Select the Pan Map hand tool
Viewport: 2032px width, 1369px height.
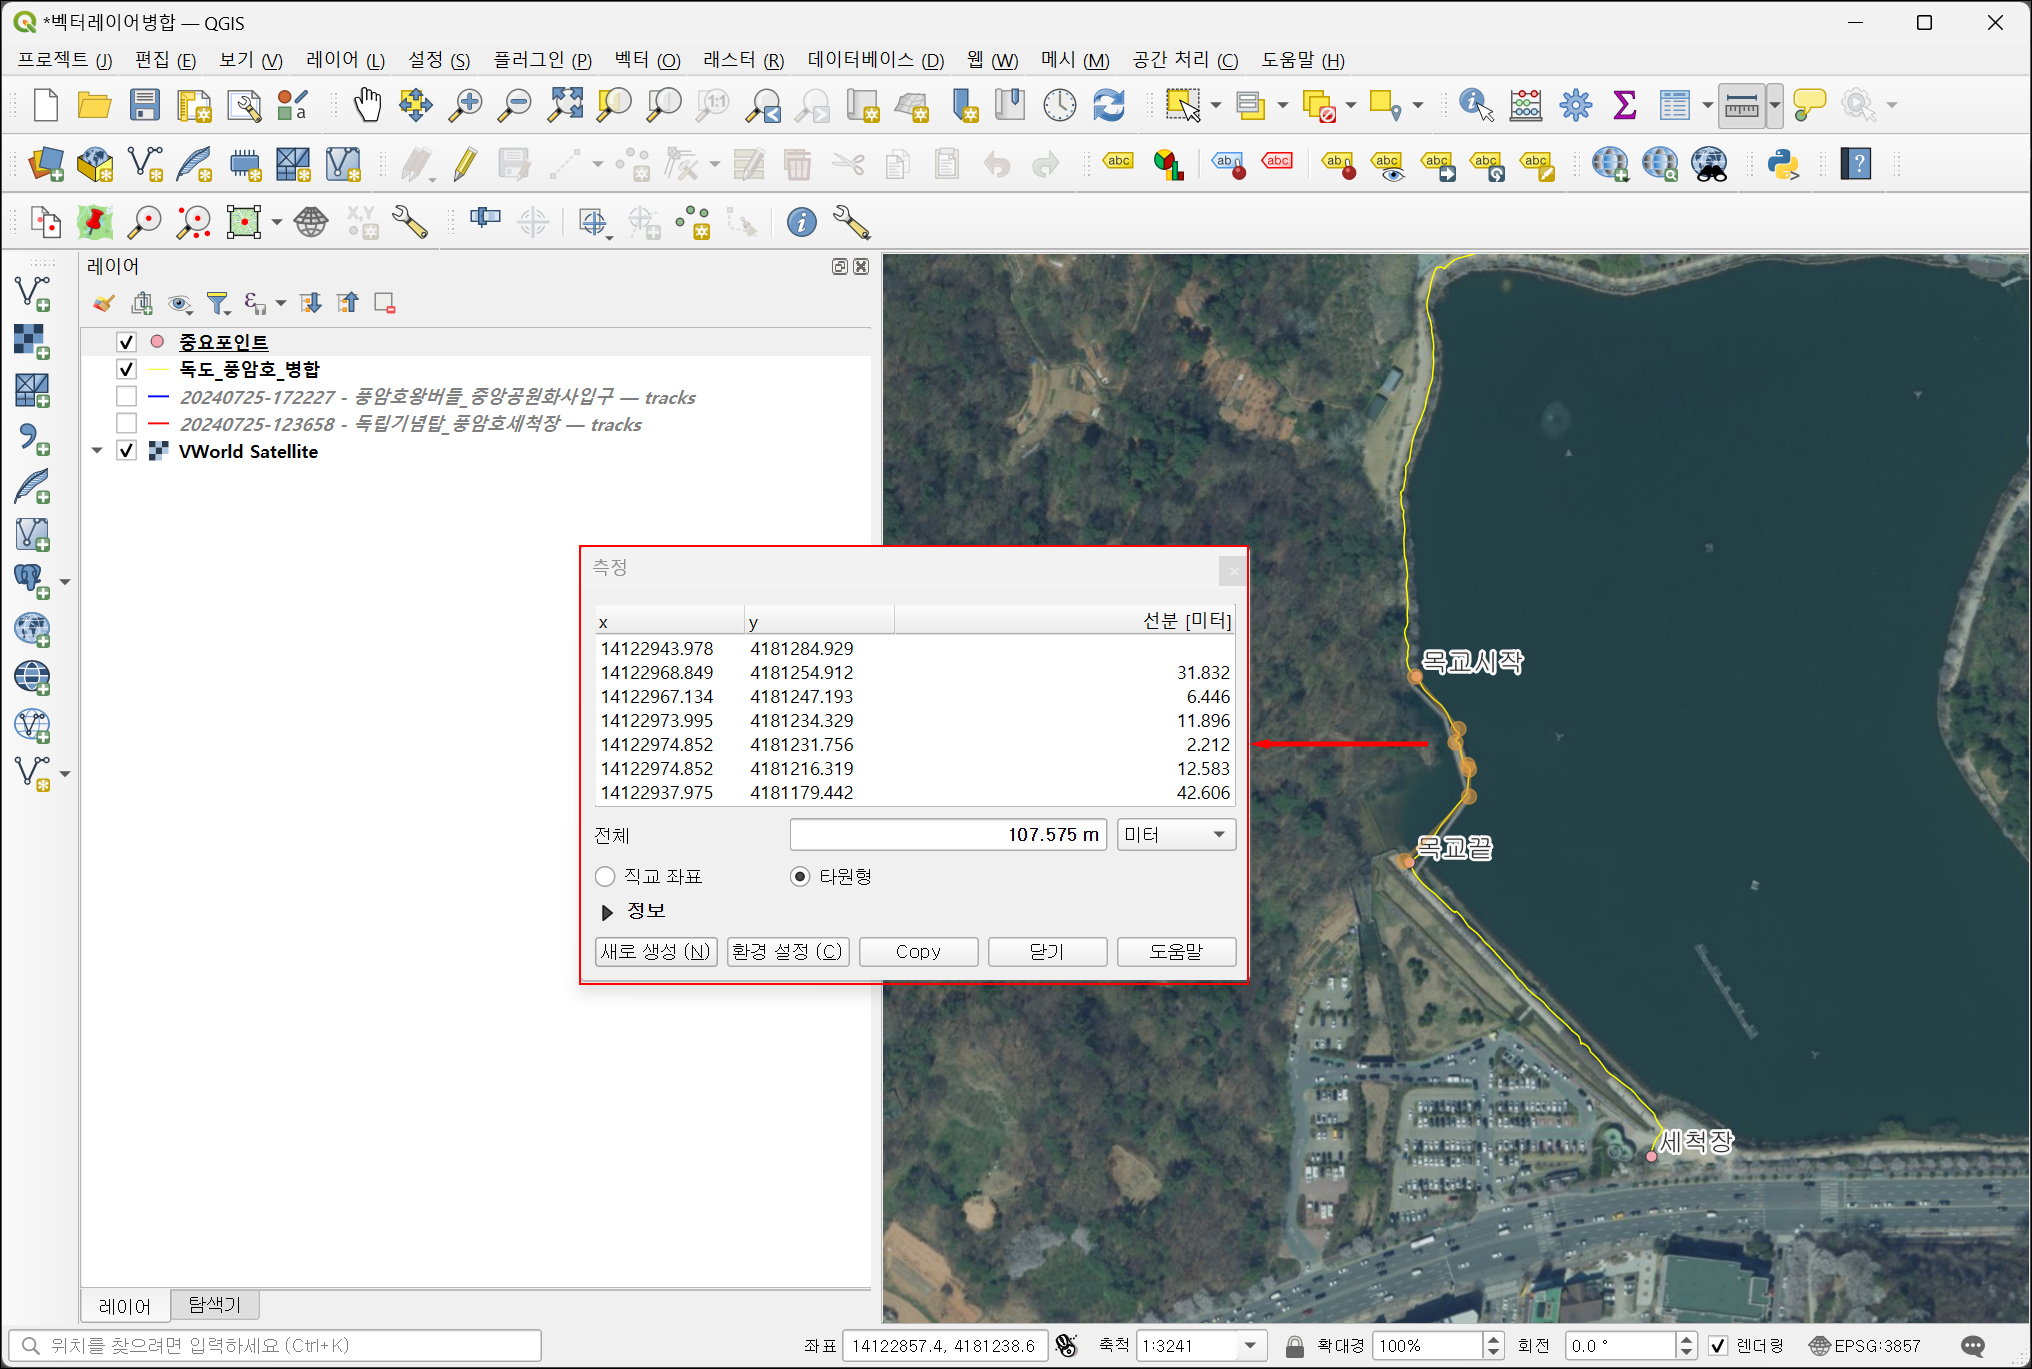pos(367,105)
